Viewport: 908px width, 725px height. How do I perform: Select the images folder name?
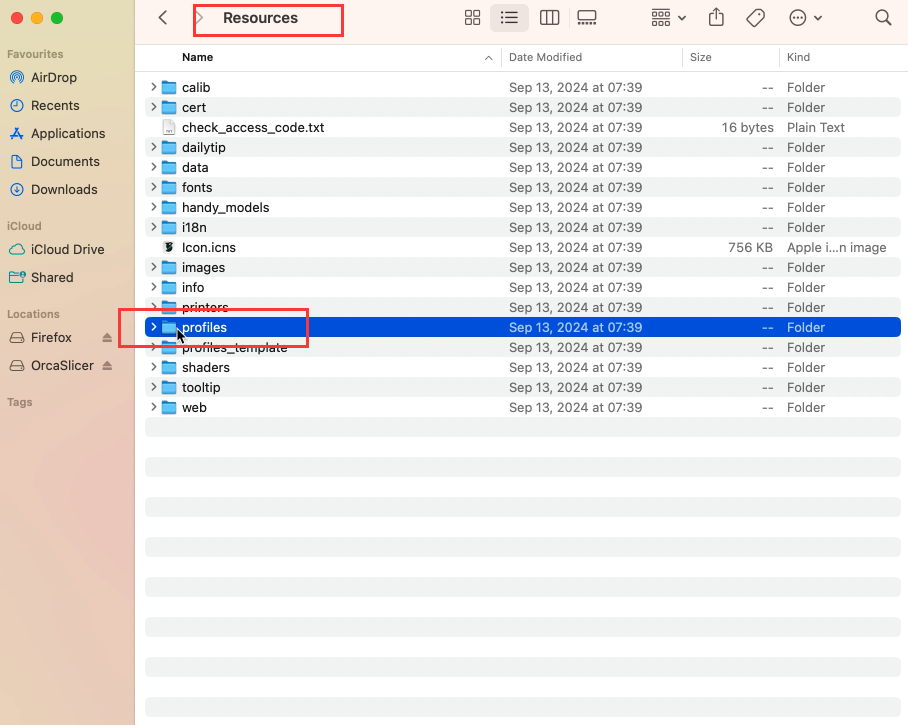[x=203, y=268]
